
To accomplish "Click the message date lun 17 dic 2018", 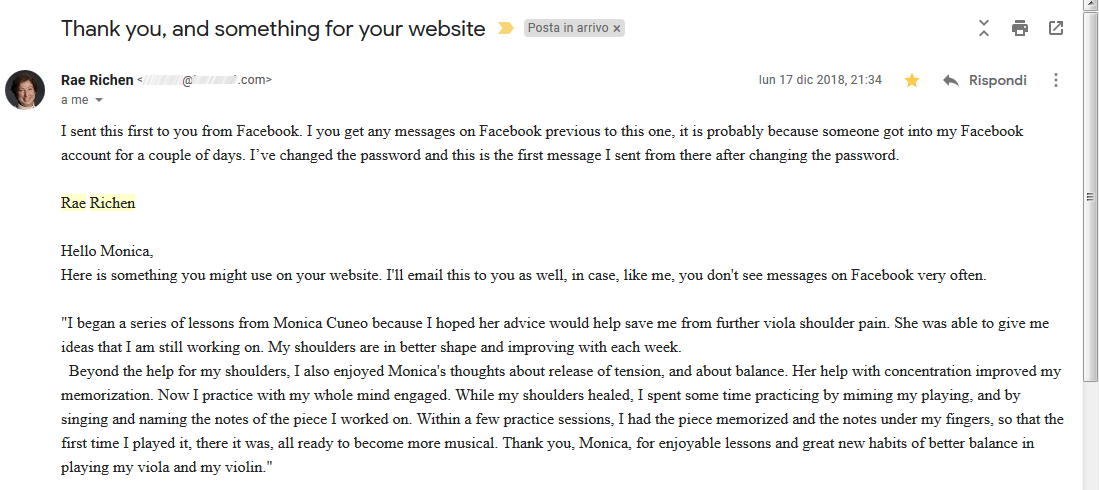I will pos(820,80).
